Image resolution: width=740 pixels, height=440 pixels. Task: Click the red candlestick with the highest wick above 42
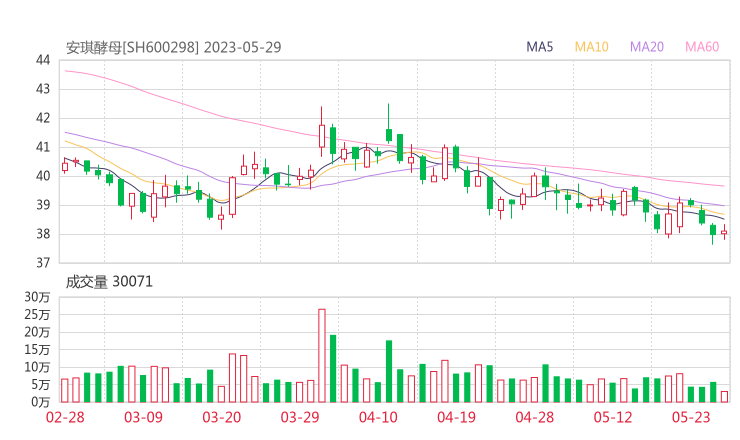[x=322, y=132]
